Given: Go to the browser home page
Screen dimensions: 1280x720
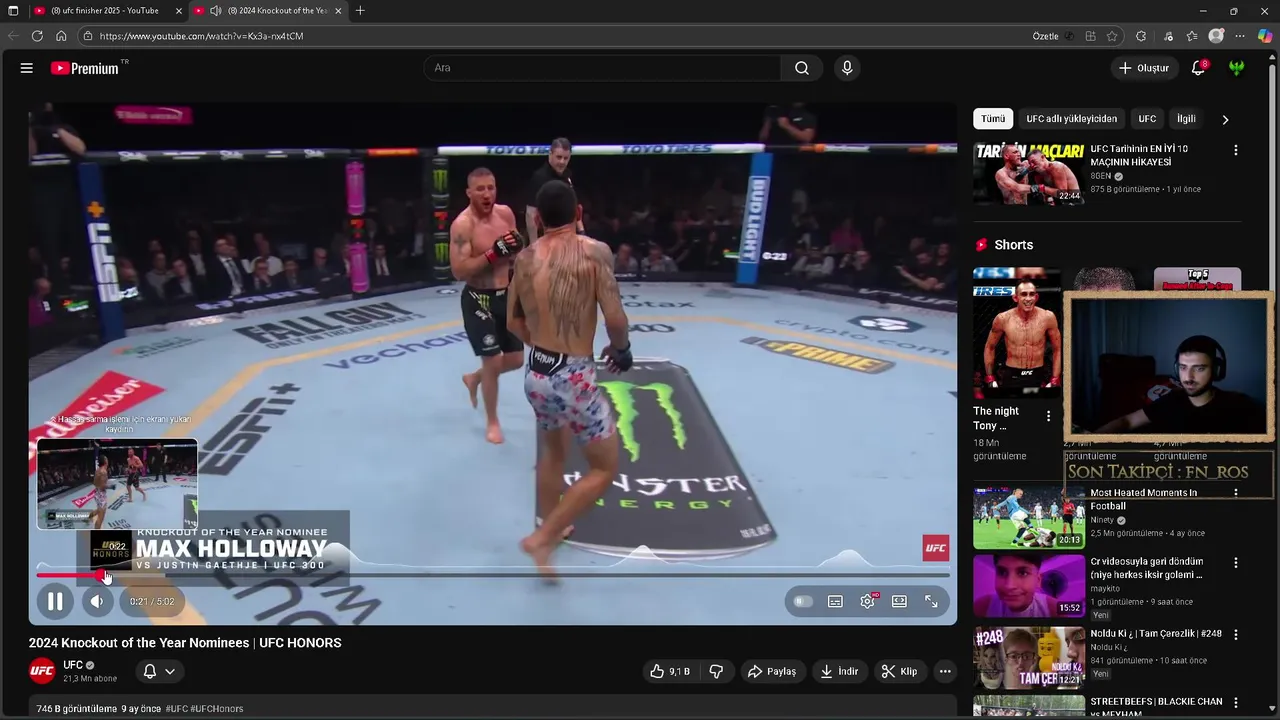Looking at the screenshot, I should click(61, 36).
